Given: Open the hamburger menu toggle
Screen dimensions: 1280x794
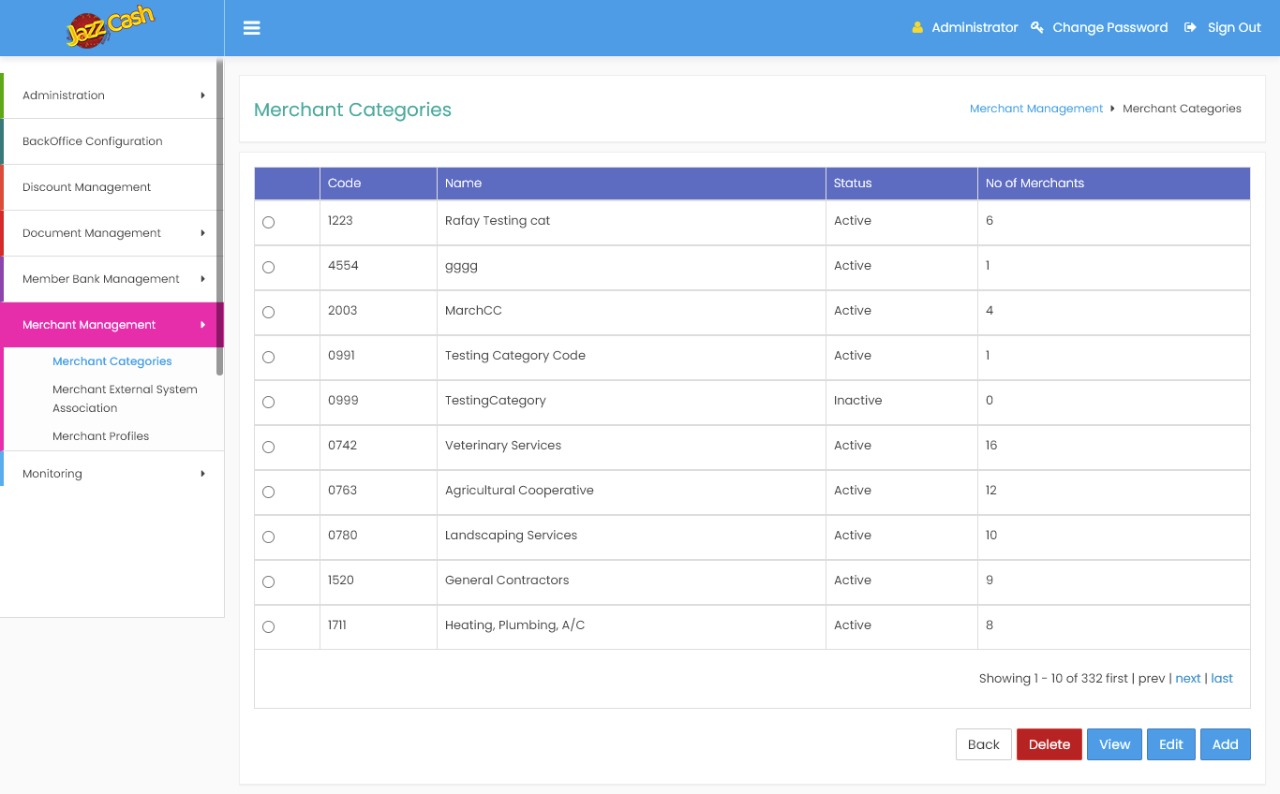Looking at the screenshot, I should [252, 28].
